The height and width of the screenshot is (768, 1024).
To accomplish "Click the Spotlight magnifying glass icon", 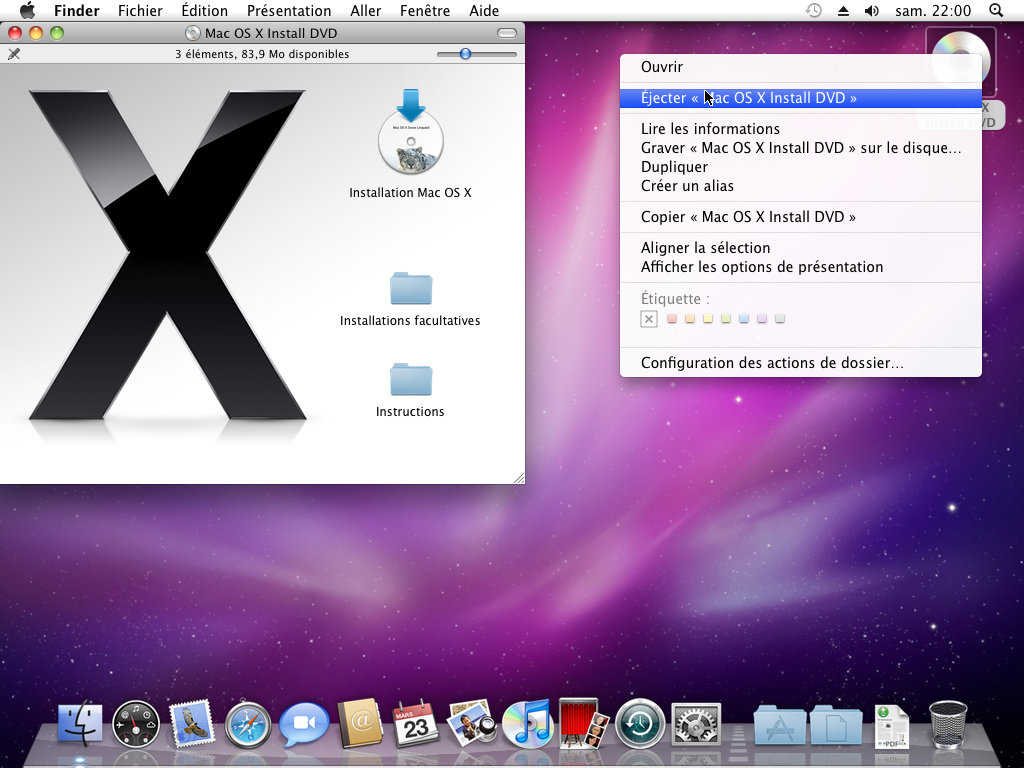I will pos(995,11).
